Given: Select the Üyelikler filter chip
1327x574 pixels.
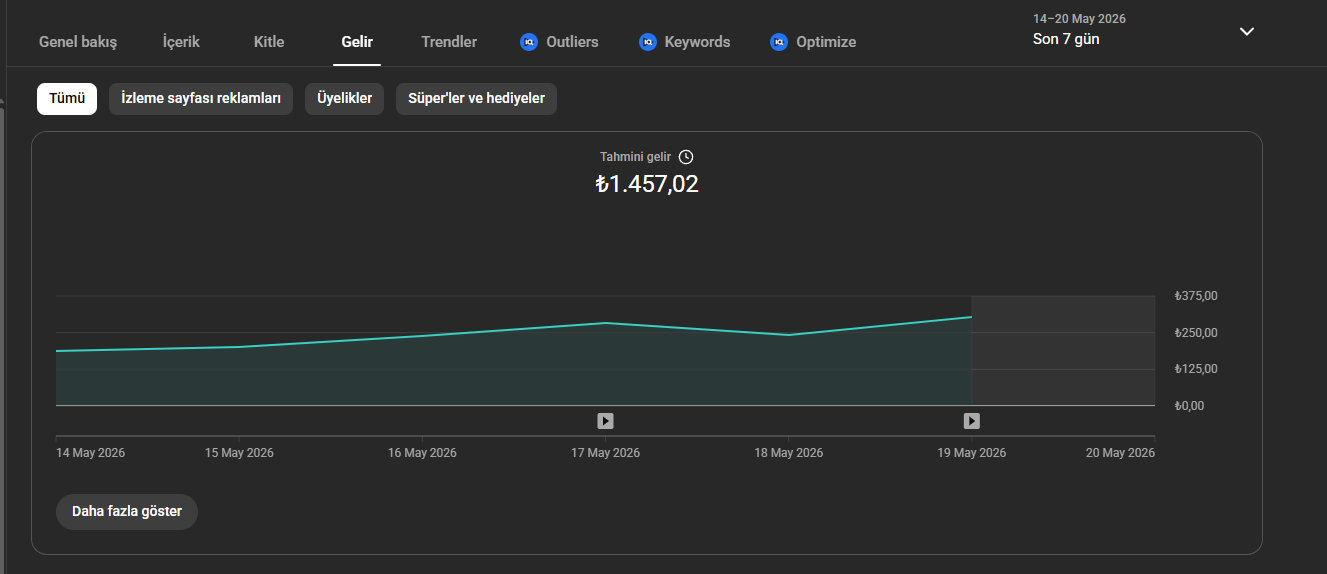Looking at the screenshot, I should [x=344, y=99].
